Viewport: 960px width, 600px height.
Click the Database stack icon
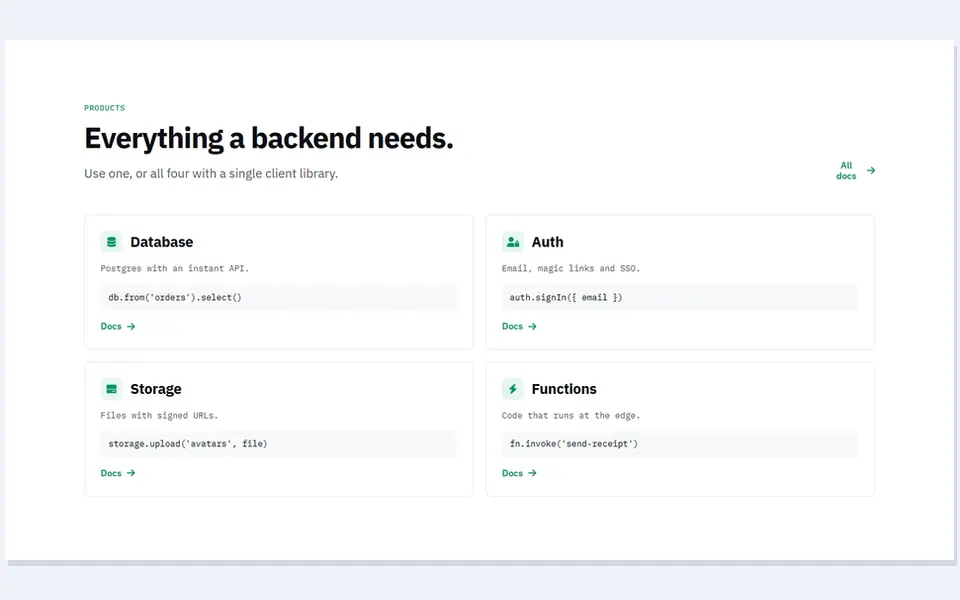point(111,242)
